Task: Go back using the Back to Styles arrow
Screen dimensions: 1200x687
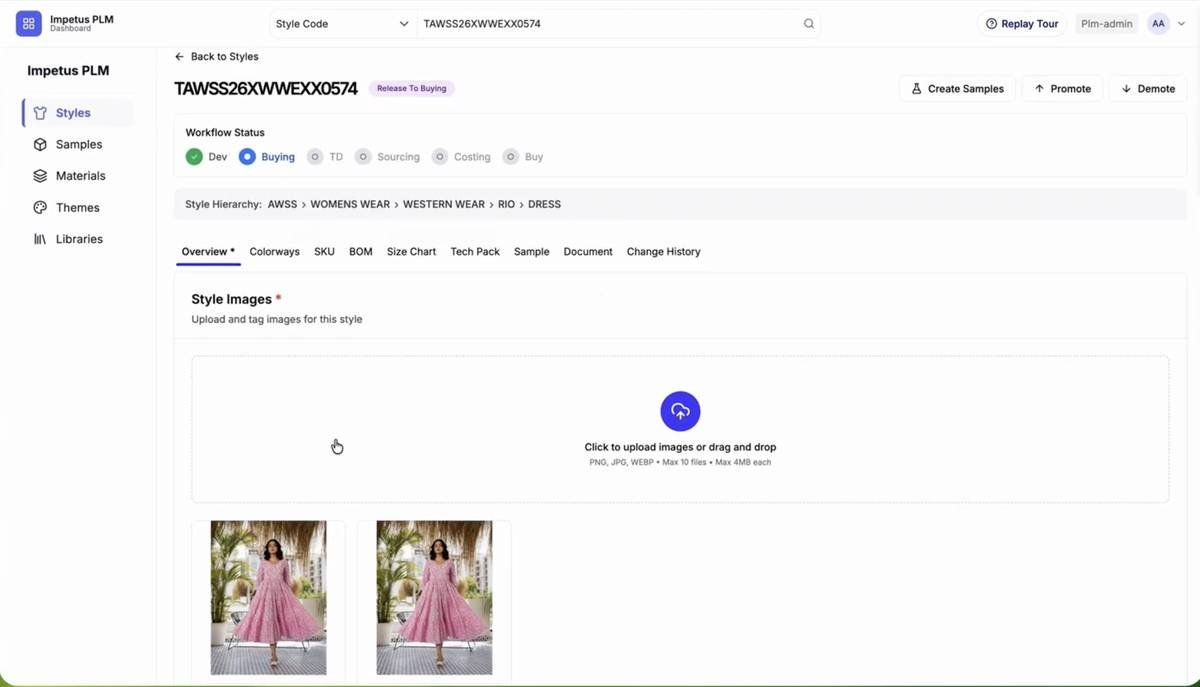Action: pyautogui.click(x=179, y=57)
